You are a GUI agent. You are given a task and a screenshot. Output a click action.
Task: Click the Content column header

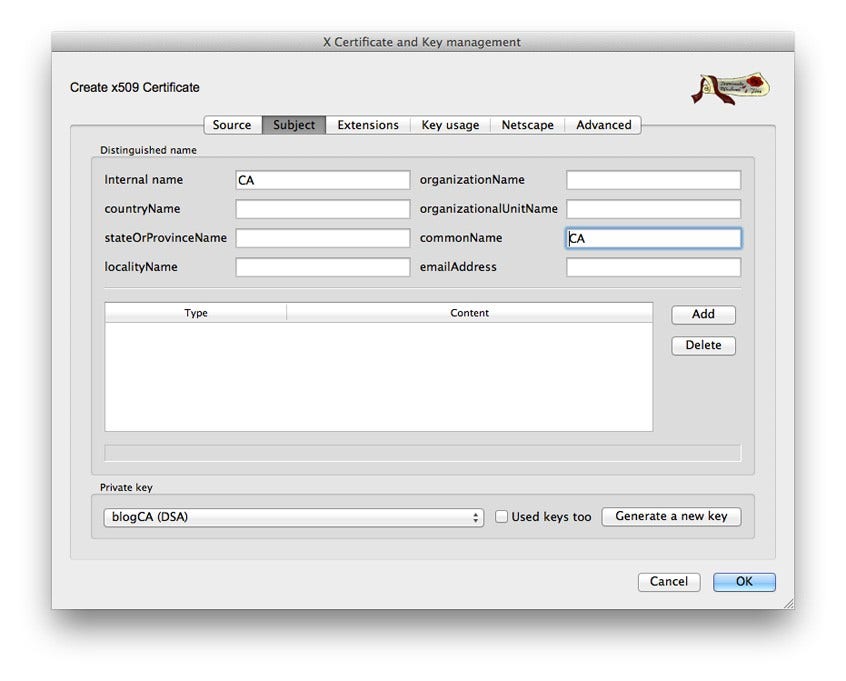tap(470, 312)
